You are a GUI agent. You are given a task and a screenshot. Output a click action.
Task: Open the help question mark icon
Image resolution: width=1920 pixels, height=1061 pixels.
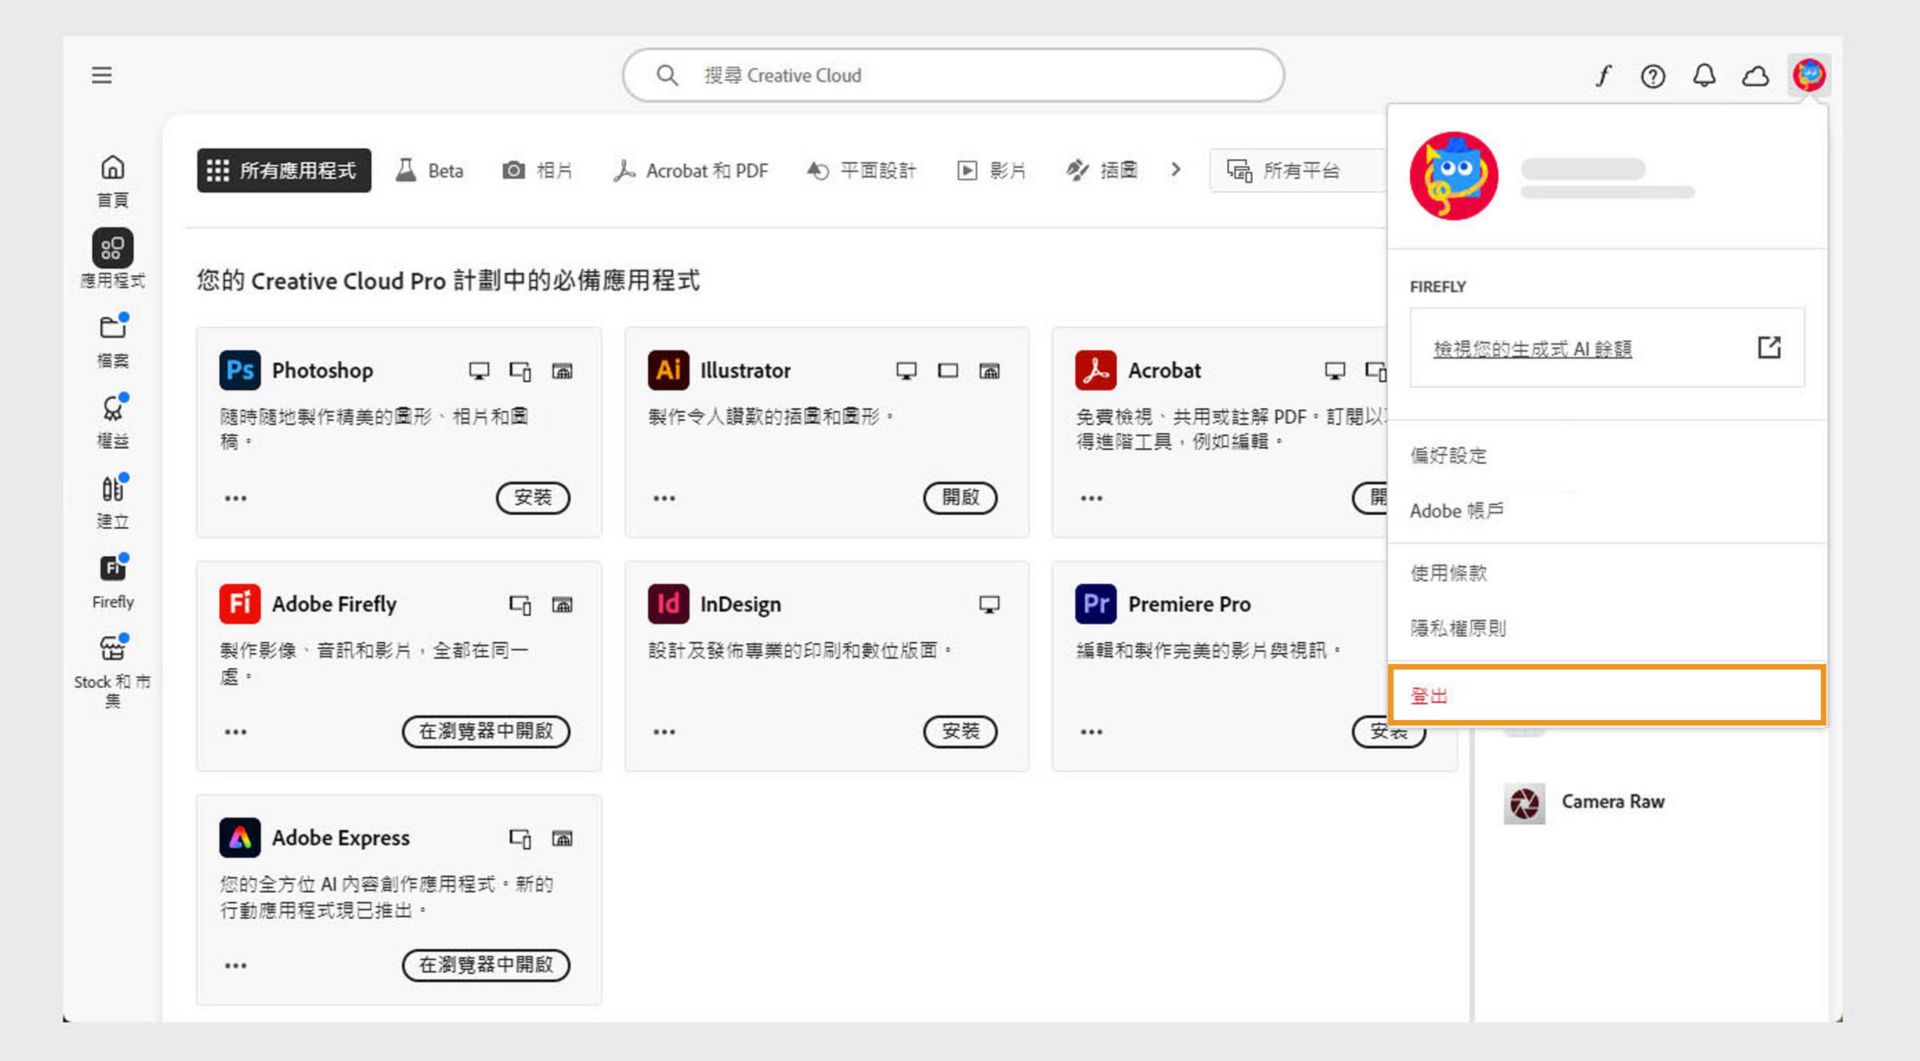[1653, 76]
